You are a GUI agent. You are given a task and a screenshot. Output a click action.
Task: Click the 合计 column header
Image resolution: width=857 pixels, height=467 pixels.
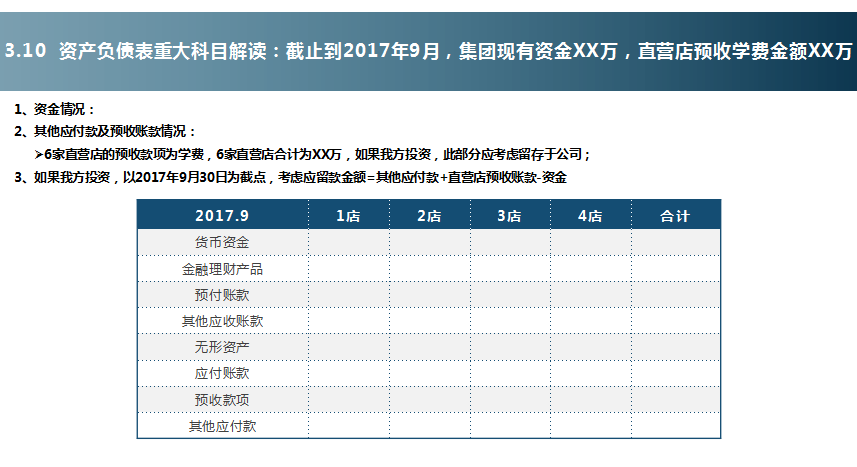(676, 215)
